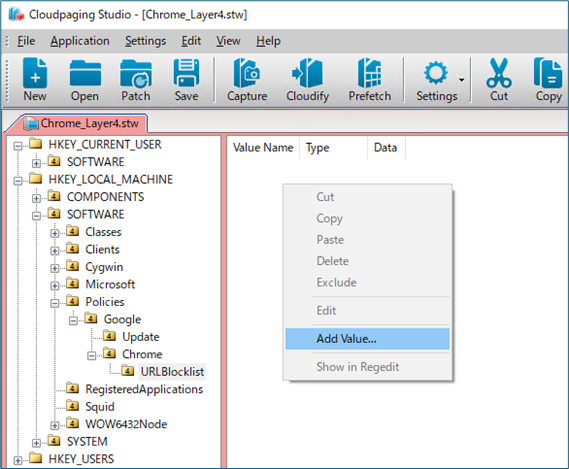Open the File menu
569x469 pixels.
tap(26, 41)
